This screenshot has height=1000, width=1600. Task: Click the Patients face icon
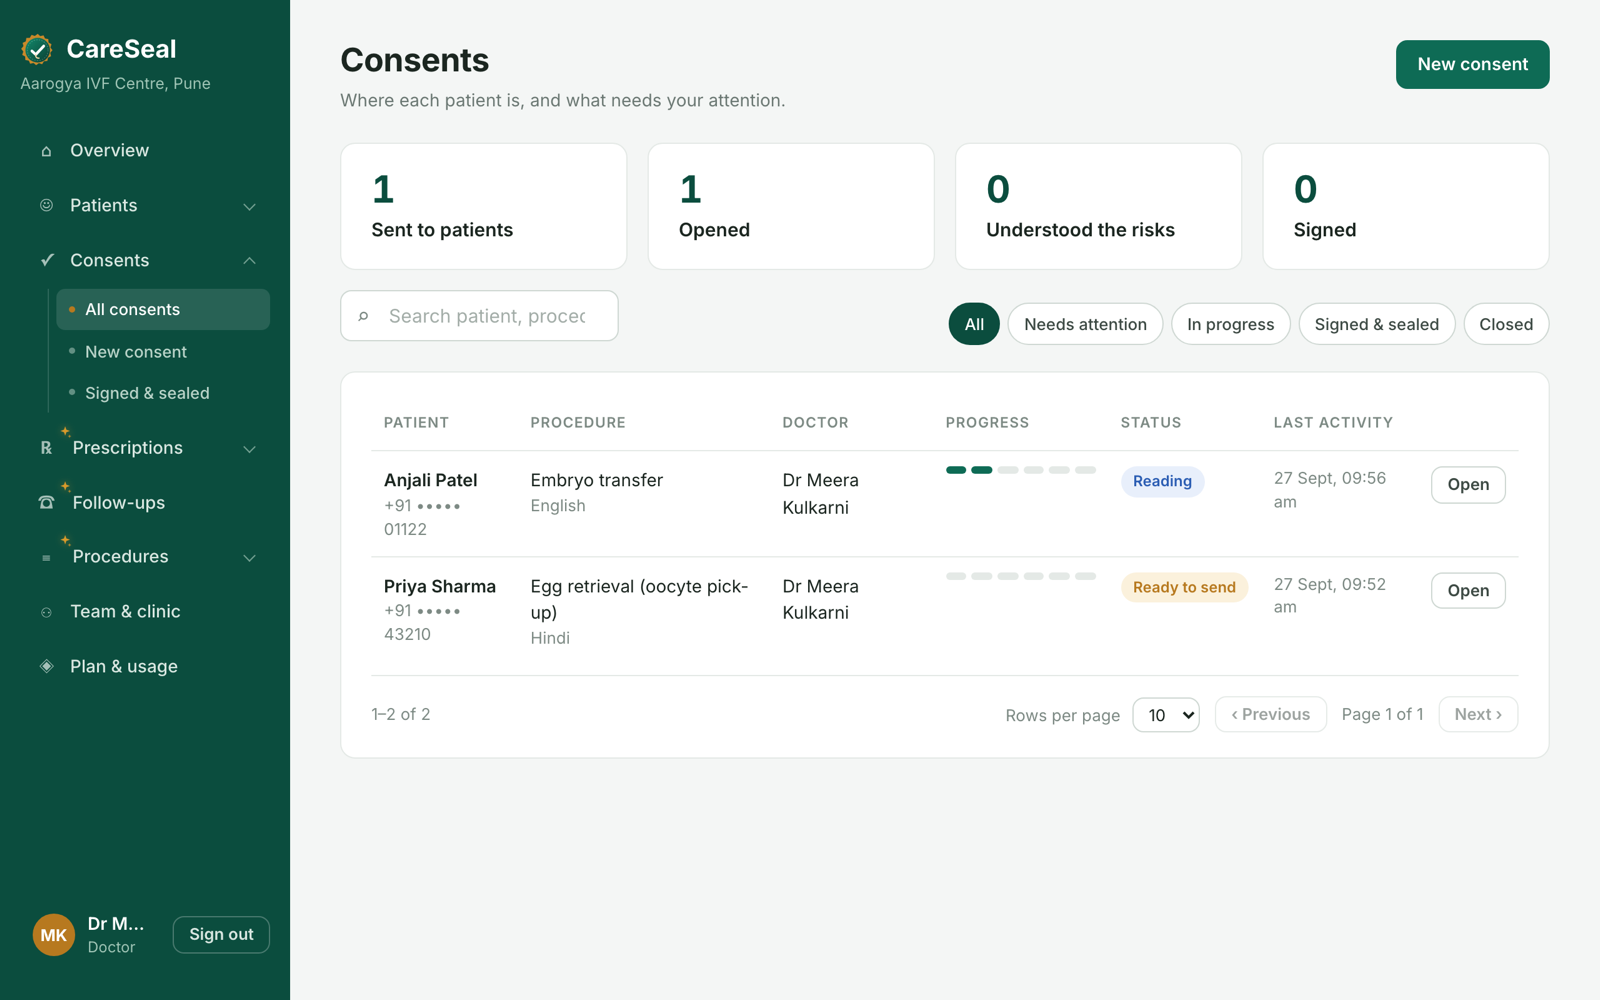pyautogui.click(x=46, y=205)
